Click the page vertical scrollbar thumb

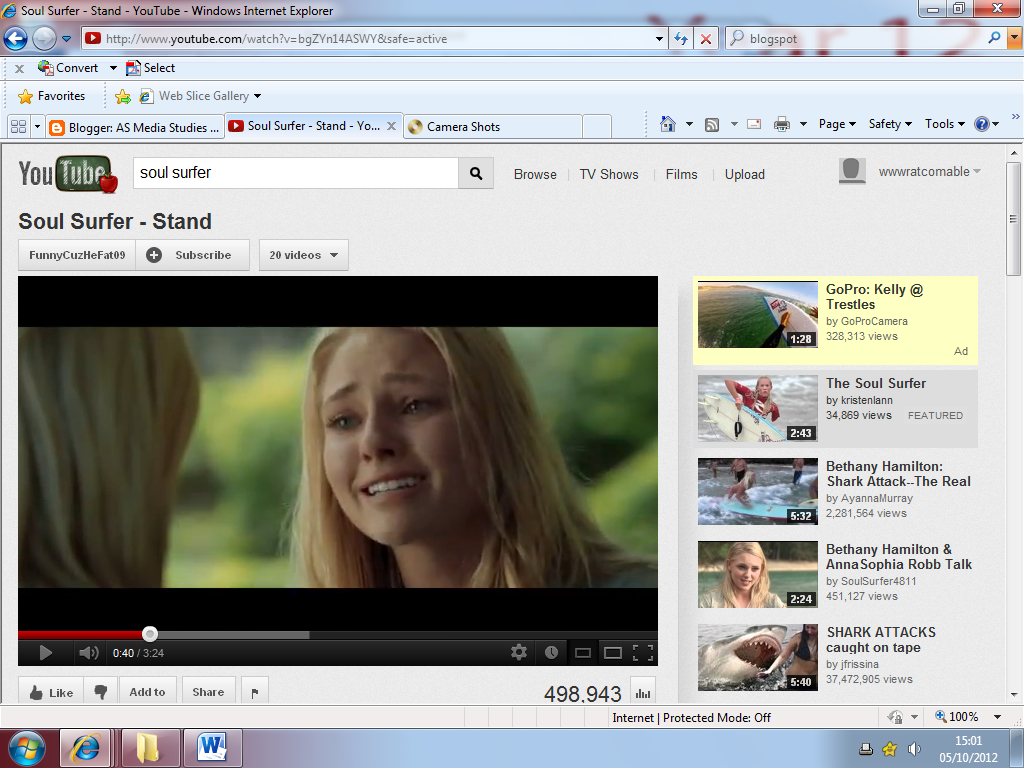tap(1013, 219)
